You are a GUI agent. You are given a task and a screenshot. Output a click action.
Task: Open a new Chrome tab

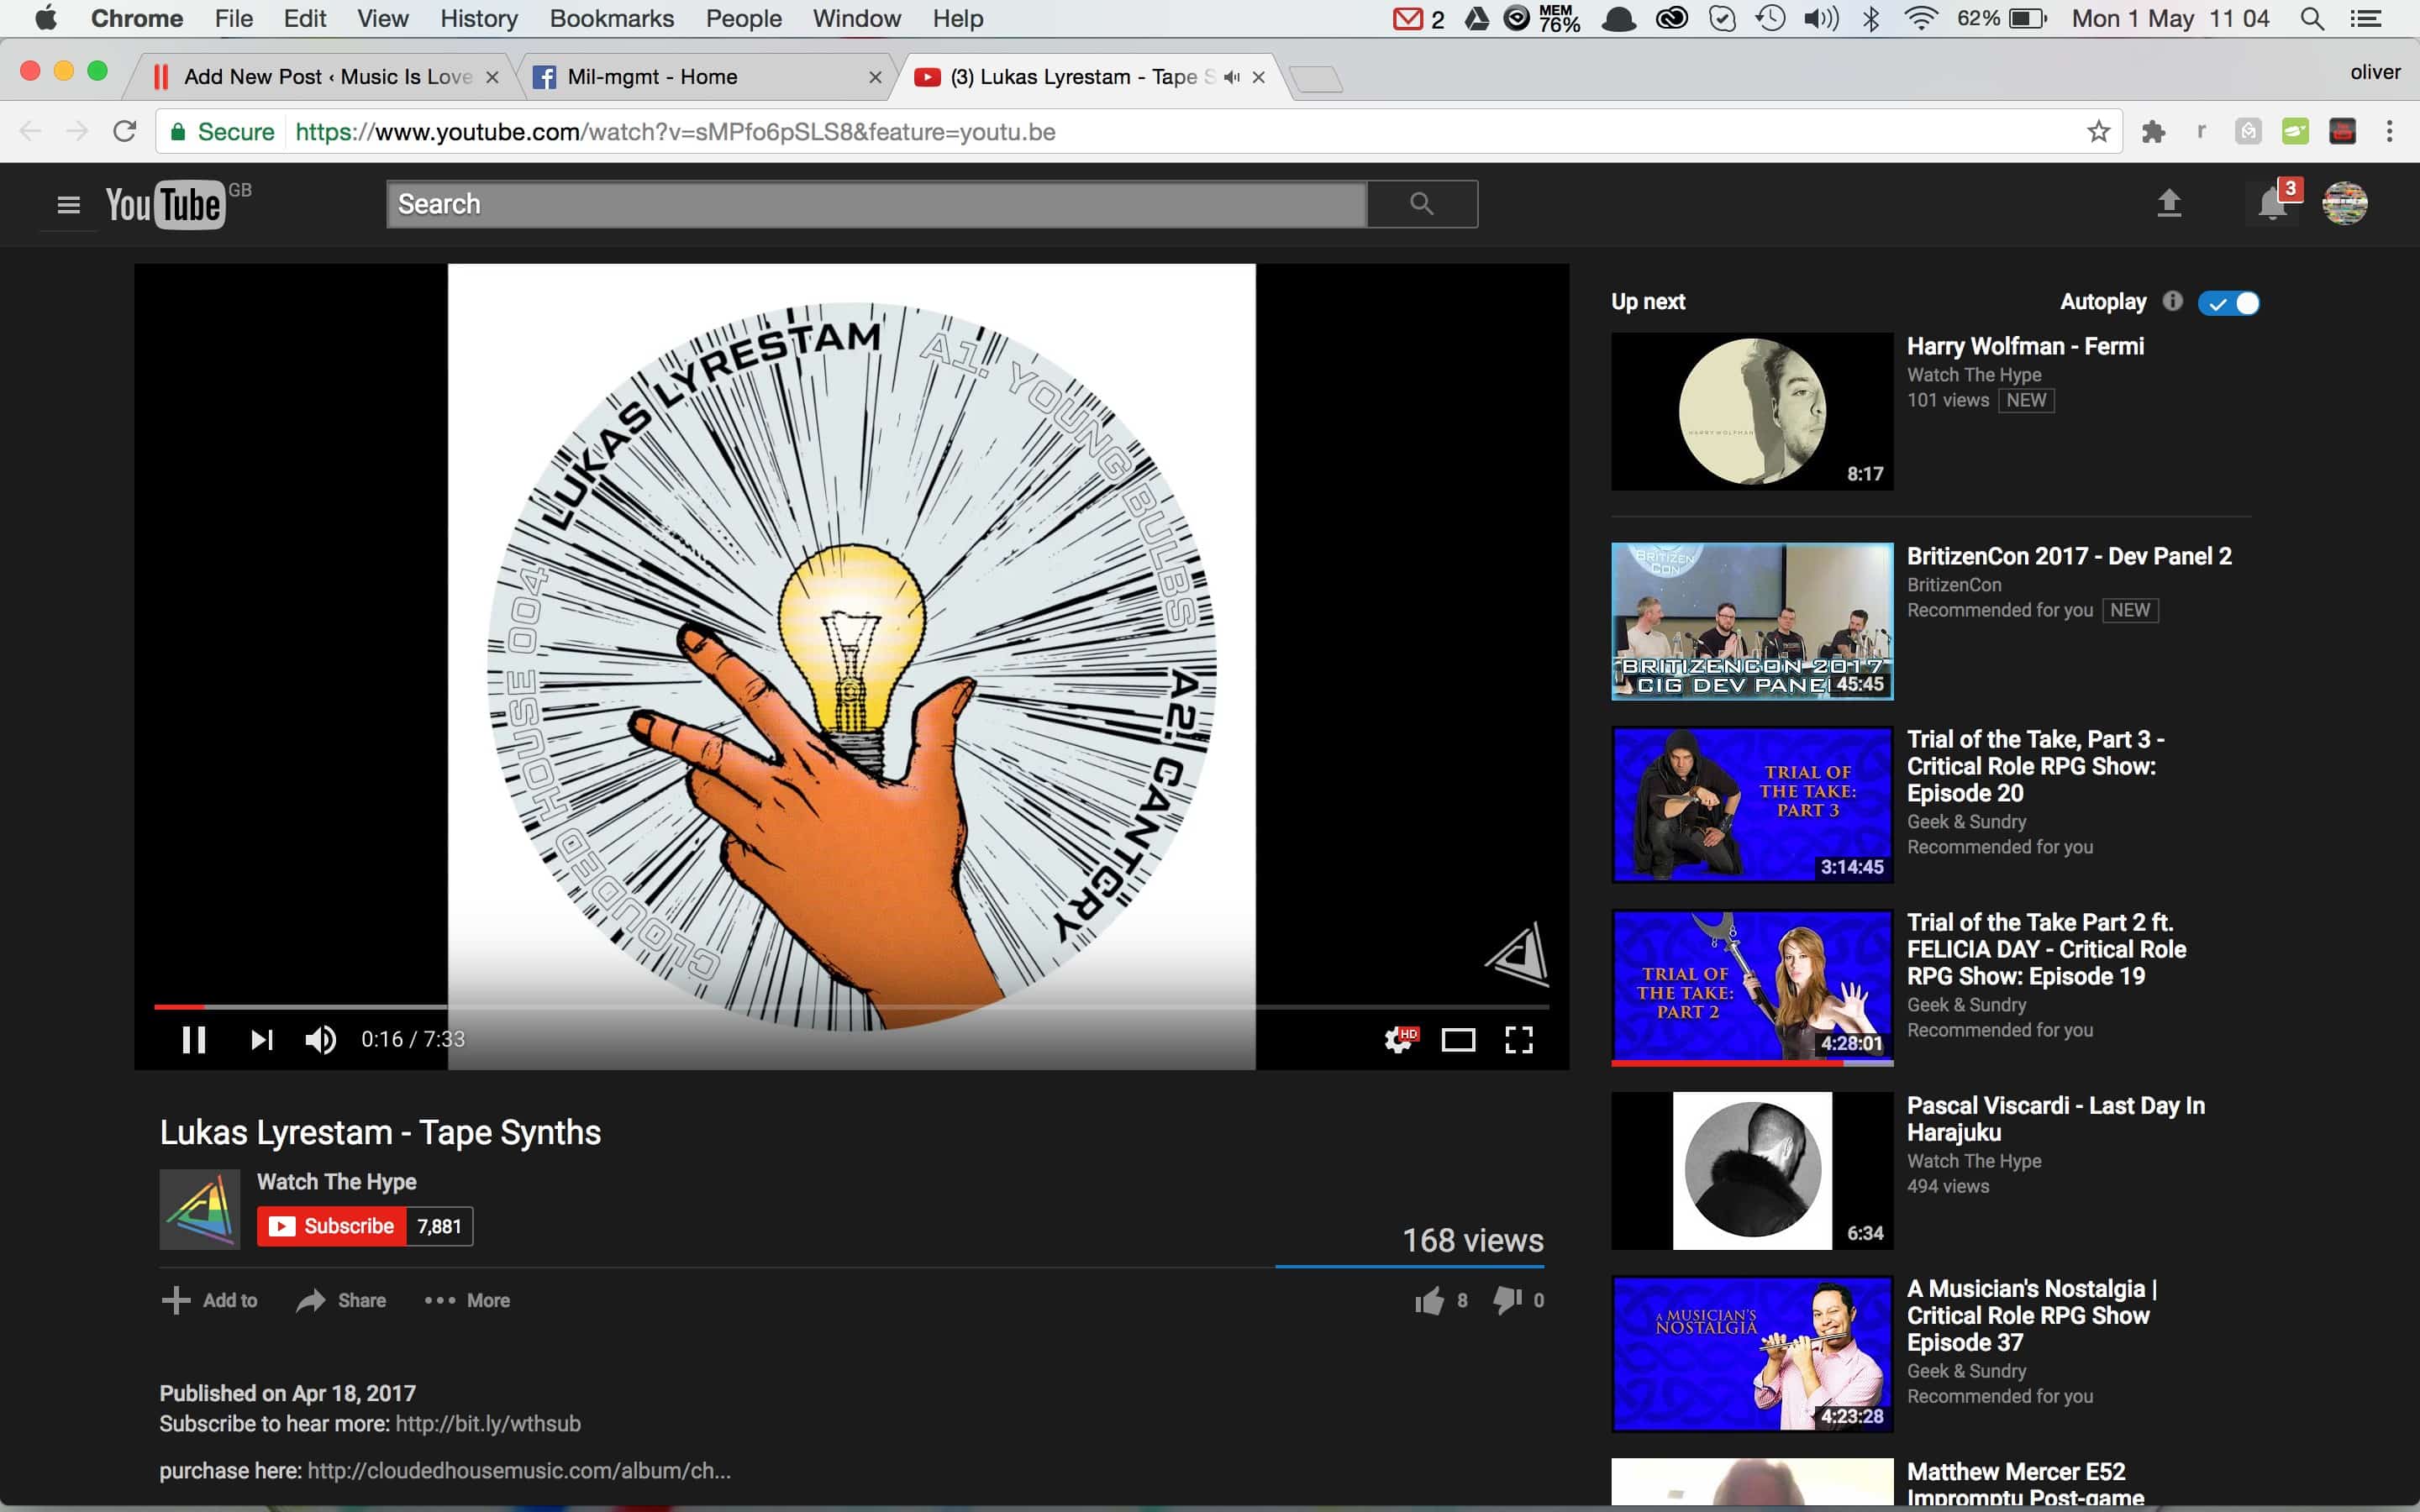click(1316, 78)
